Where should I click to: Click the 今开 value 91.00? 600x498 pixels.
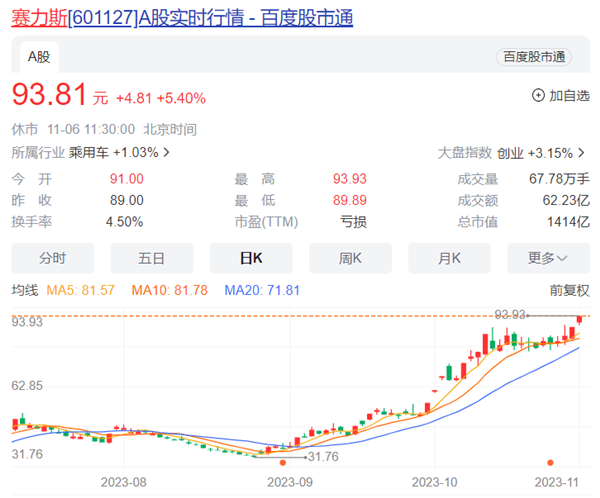pos(127,179)
